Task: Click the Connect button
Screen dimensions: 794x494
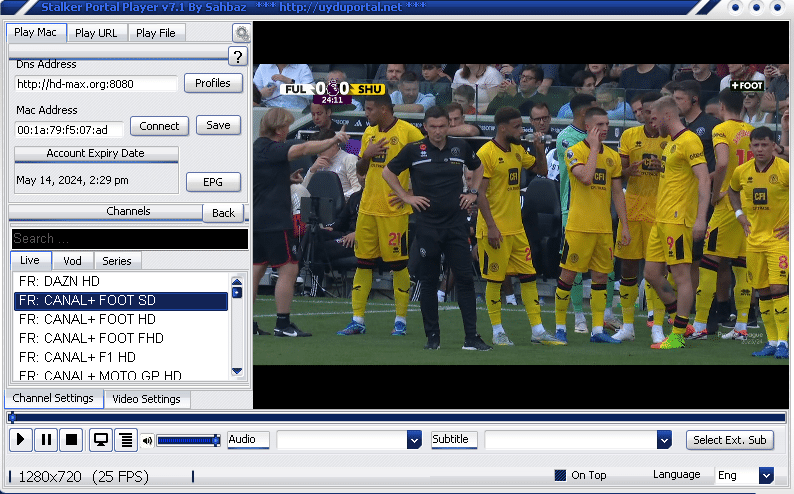Action: coord(160,126)
